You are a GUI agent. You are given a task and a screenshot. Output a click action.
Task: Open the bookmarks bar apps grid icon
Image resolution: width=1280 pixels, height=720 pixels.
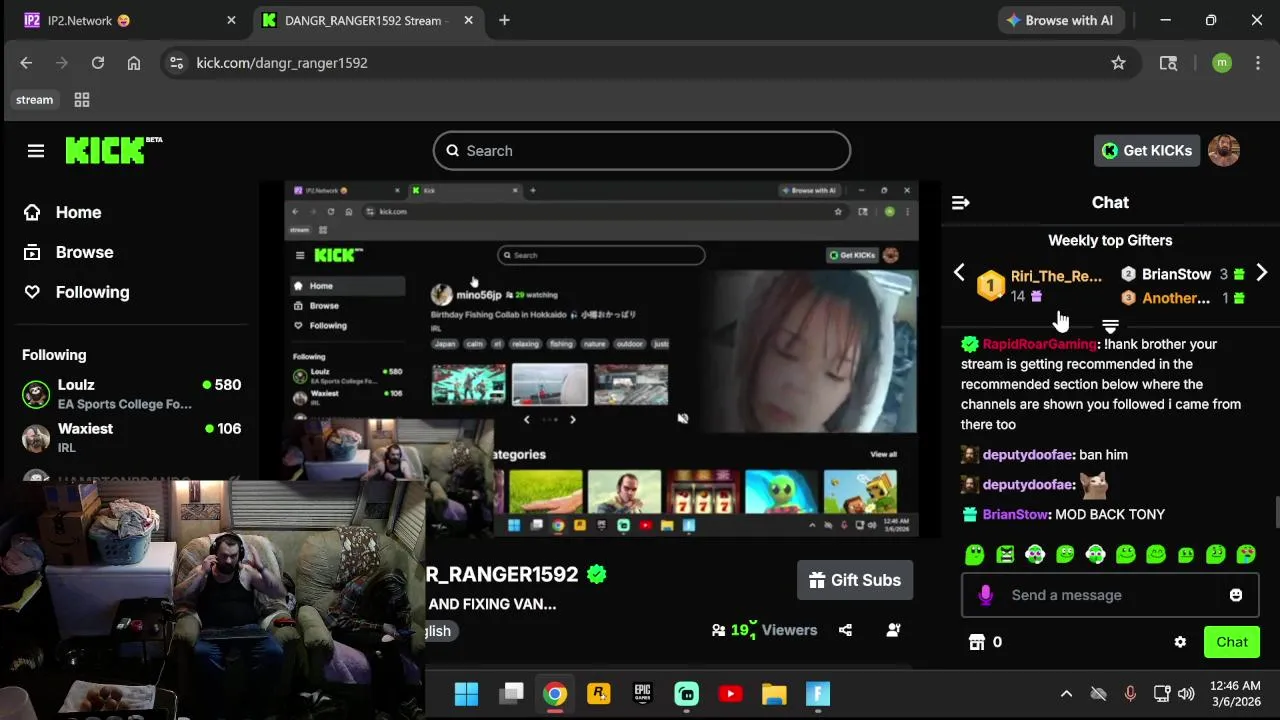[x=82, y=100]
